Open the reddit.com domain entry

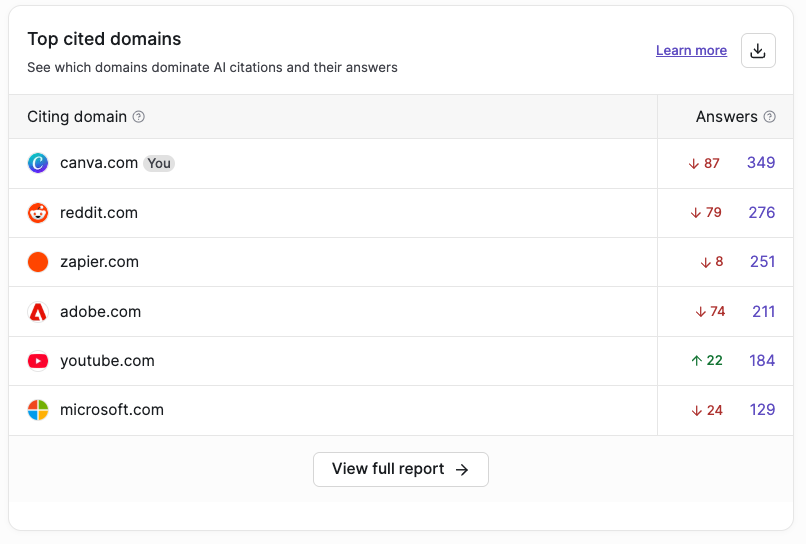[99, 213]
